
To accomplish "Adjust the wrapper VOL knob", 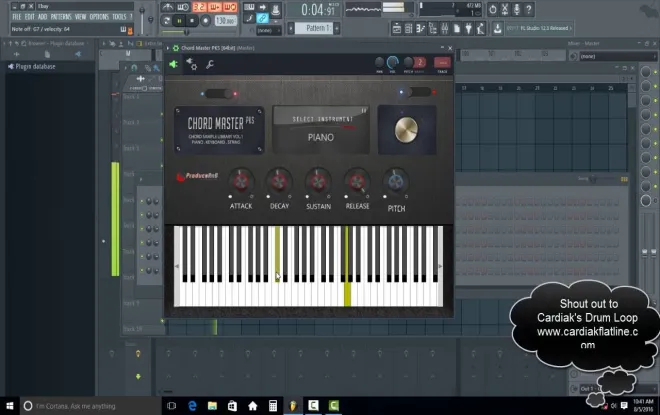I will 392,62.
